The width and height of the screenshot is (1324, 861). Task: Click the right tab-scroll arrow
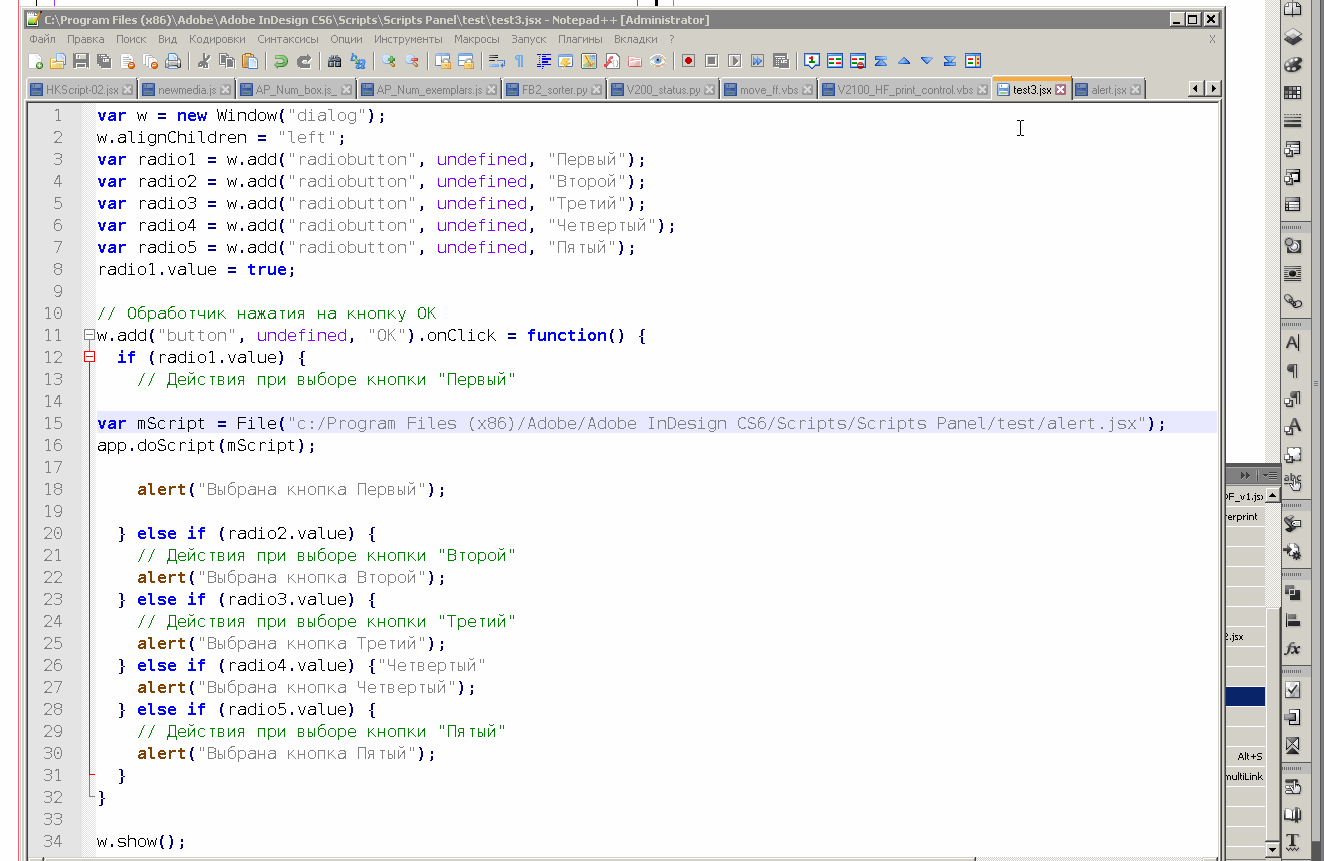1213,89
